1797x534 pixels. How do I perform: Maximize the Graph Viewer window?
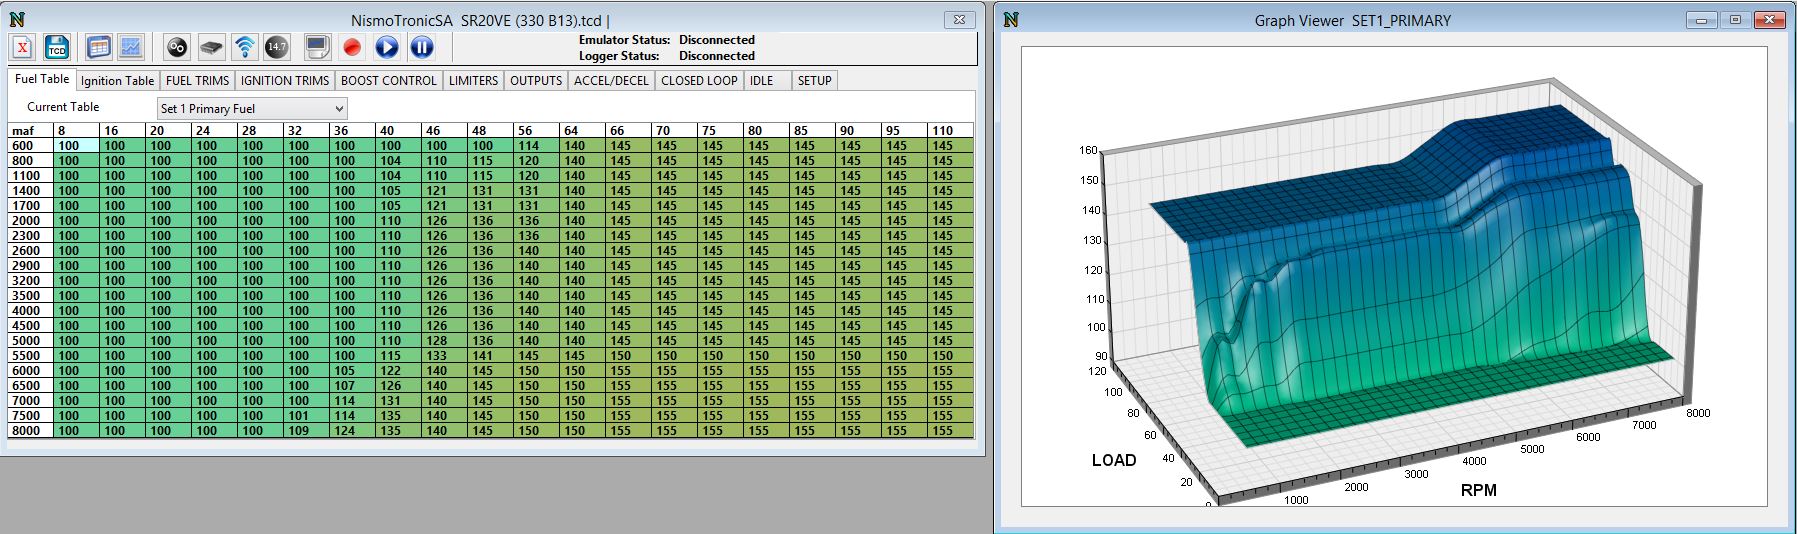[1735, 20]
